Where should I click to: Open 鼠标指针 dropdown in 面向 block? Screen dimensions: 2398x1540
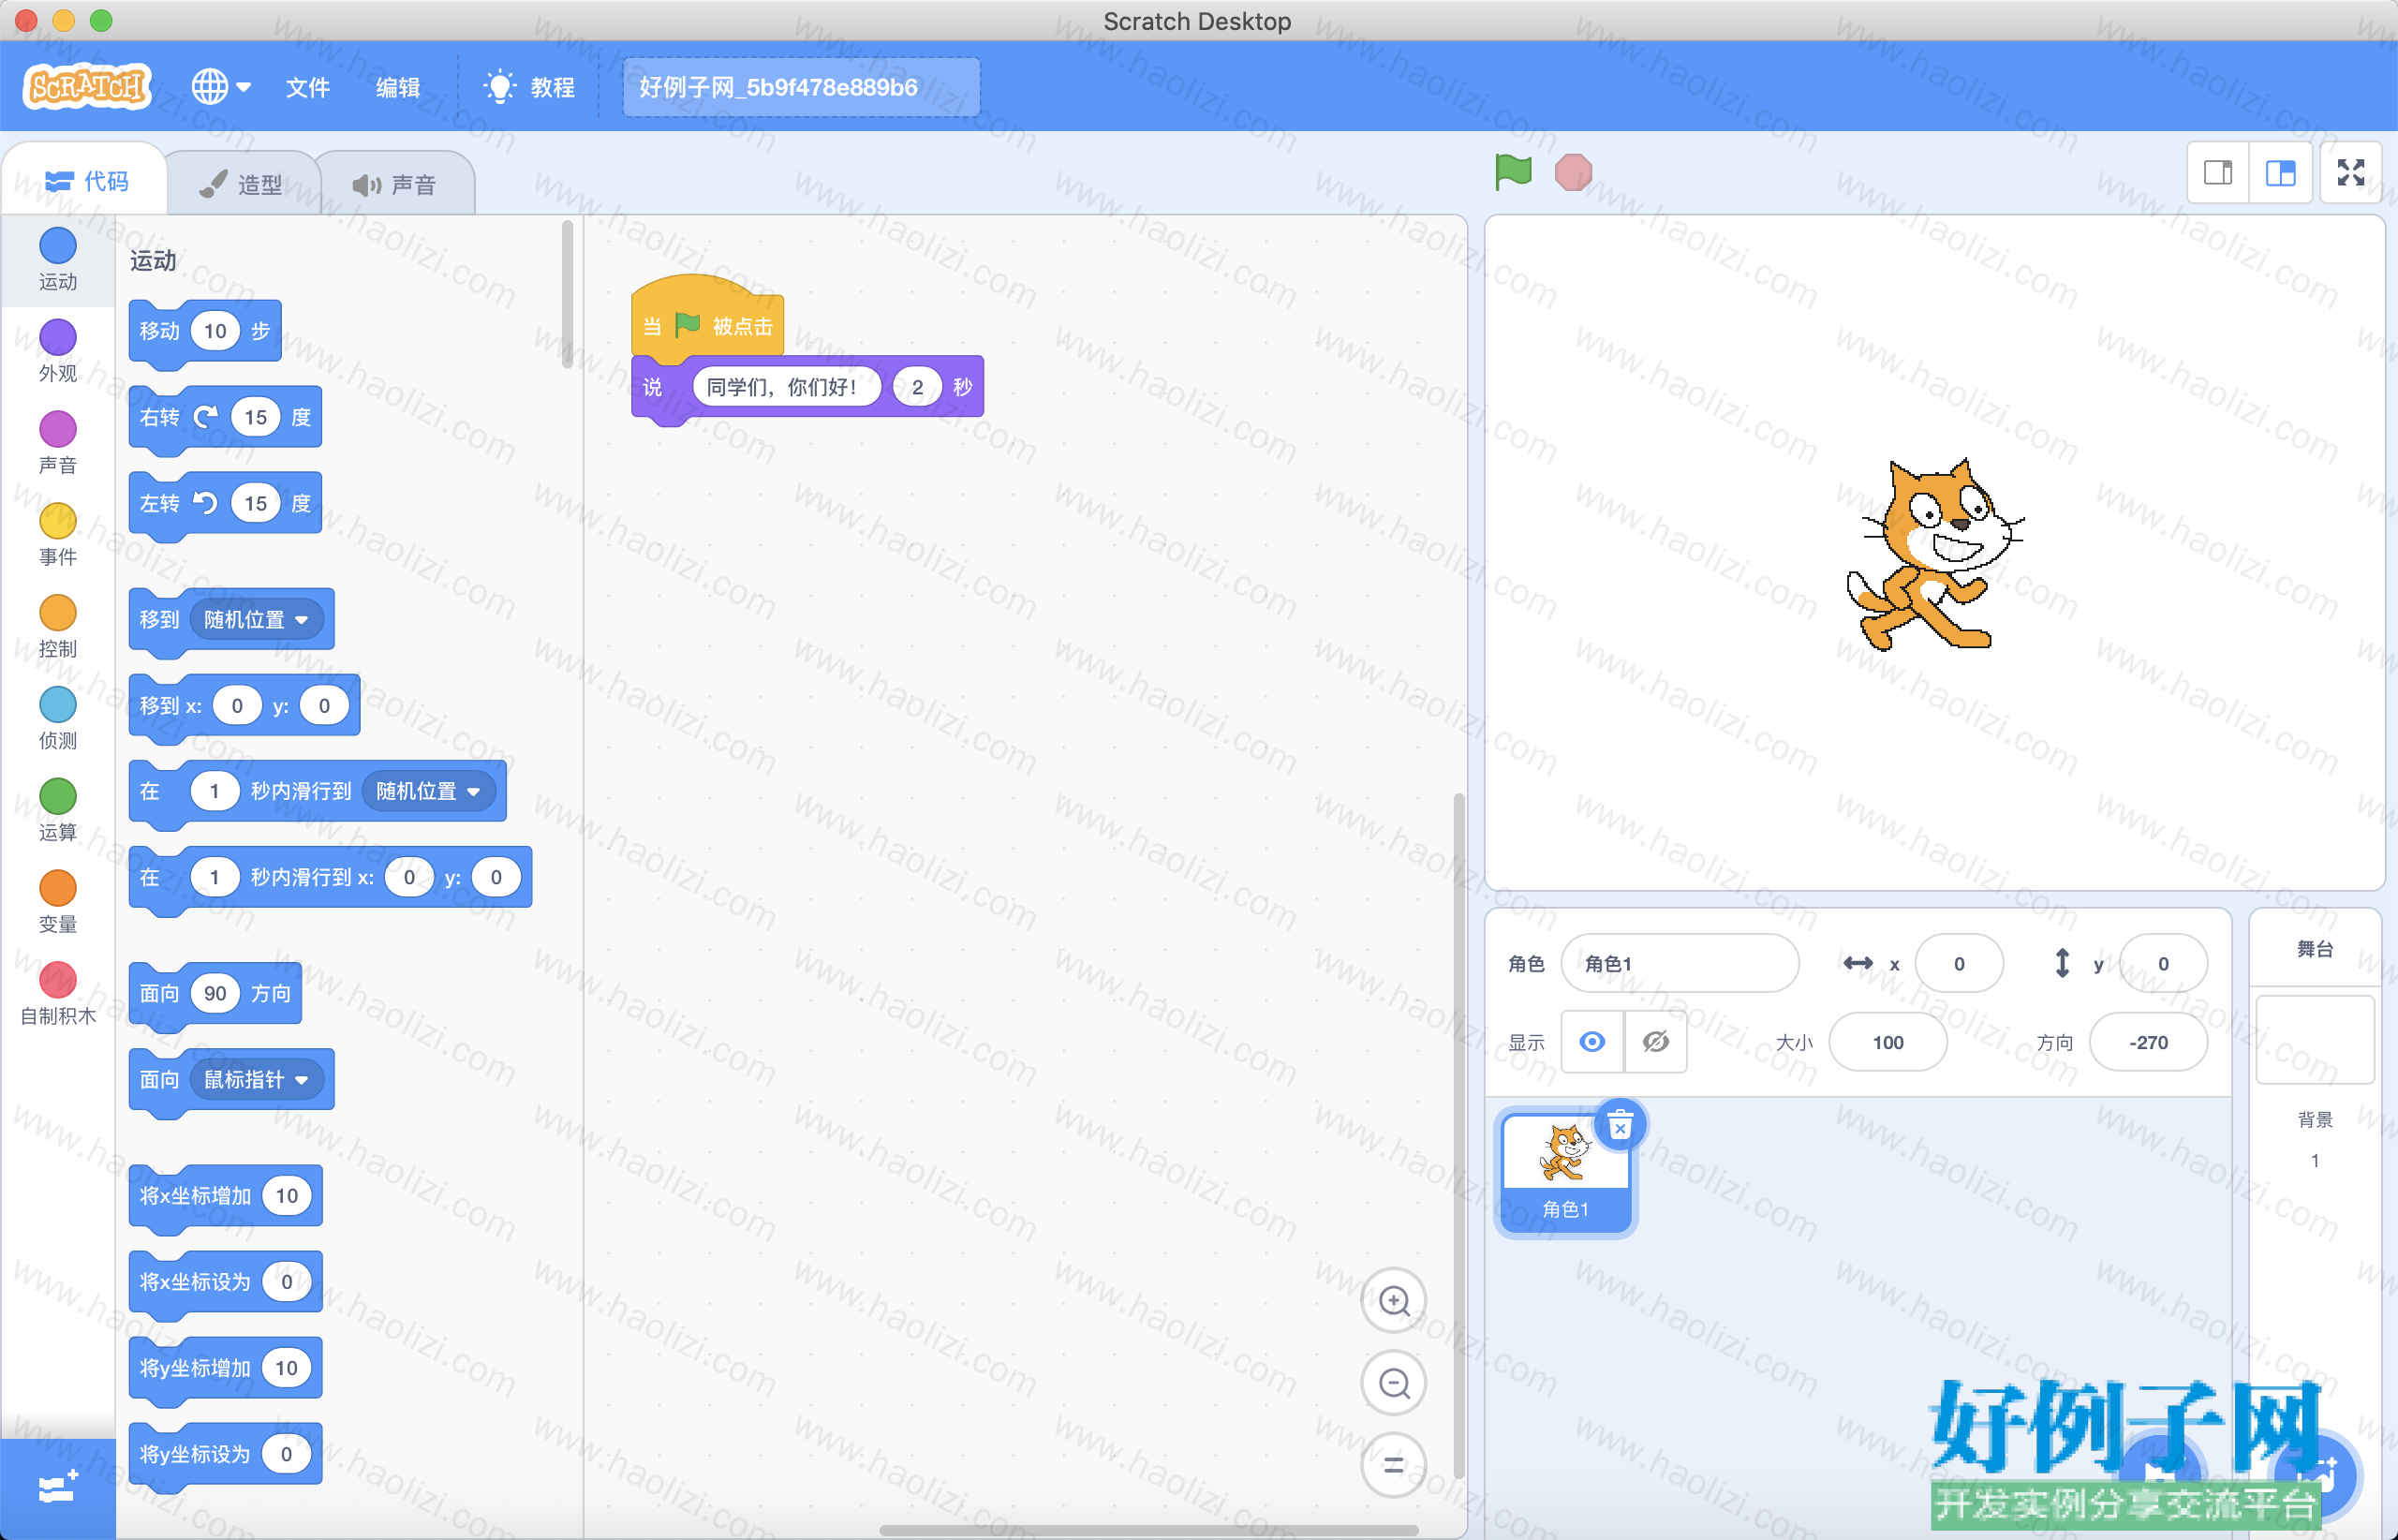pyautogui.click(x=256, y=1079)
